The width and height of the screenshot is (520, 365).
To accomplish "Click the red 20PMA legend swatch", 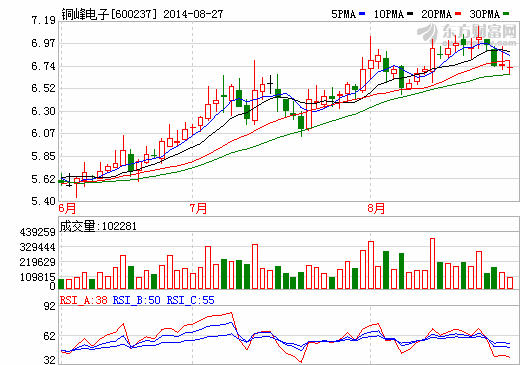I will pyautogui.click(x=458, y=14).
